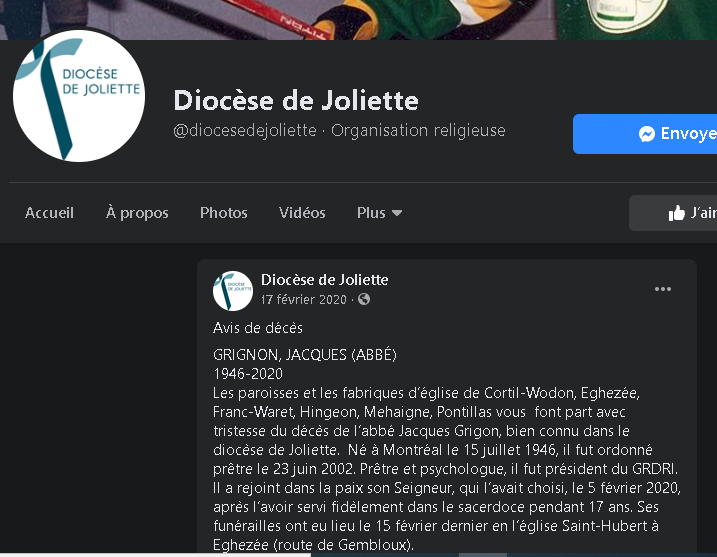
Task: Switch to the À propos tab
Action: pyautogui.click(x=137, y=213)
